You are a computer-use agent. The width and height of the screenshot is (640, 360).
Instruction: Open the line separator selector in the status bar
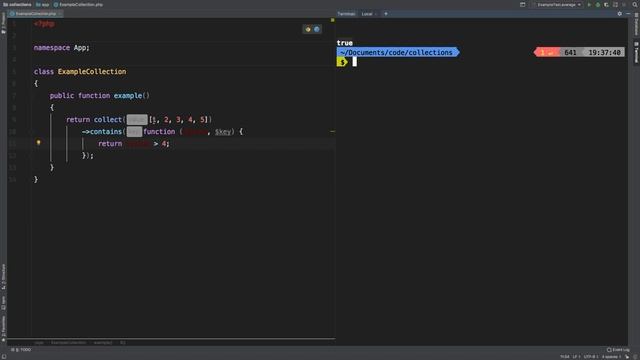click(576, 357)
